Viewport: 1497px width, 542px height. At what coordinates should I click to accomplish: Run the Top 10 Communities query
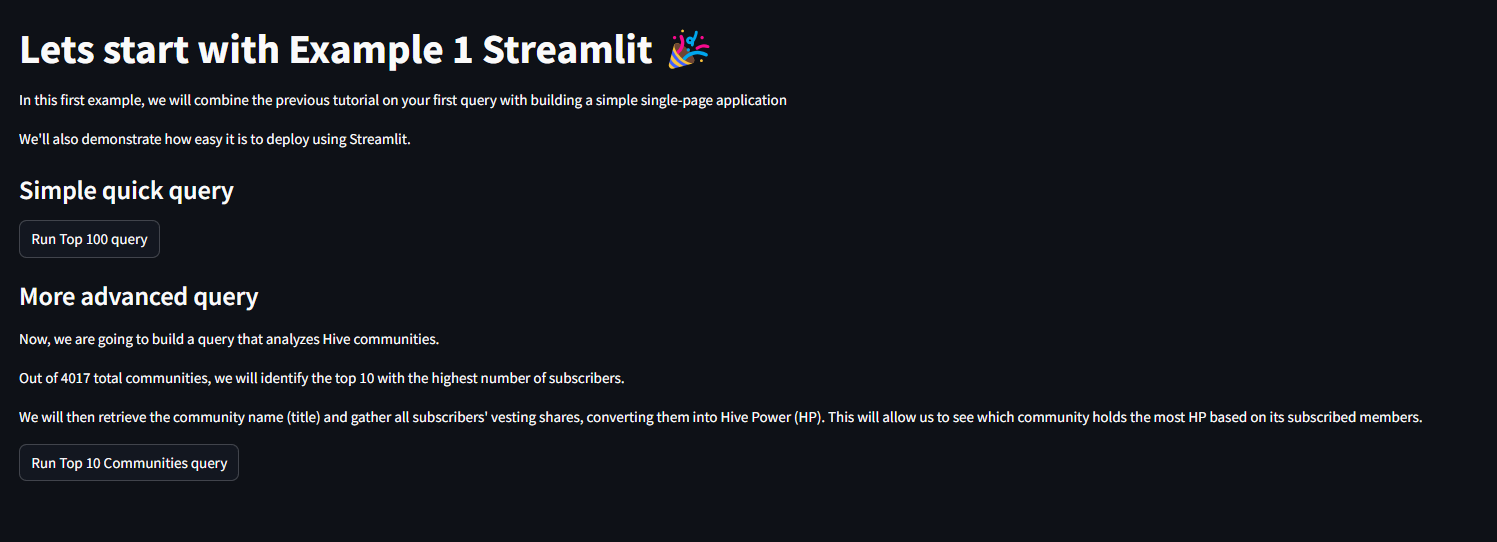(x=129, y=463)
